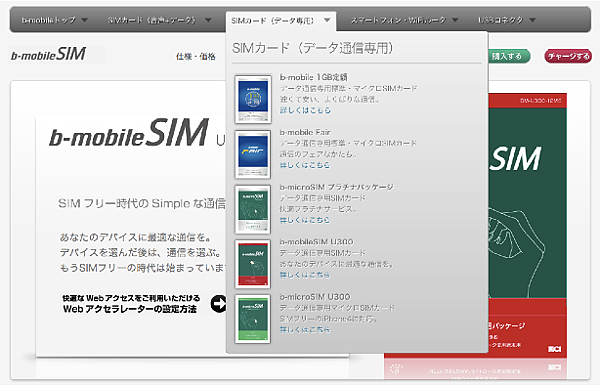600x386 pixels.
Task: Click the b-mobile Fair product title
Action: [305, 132]
